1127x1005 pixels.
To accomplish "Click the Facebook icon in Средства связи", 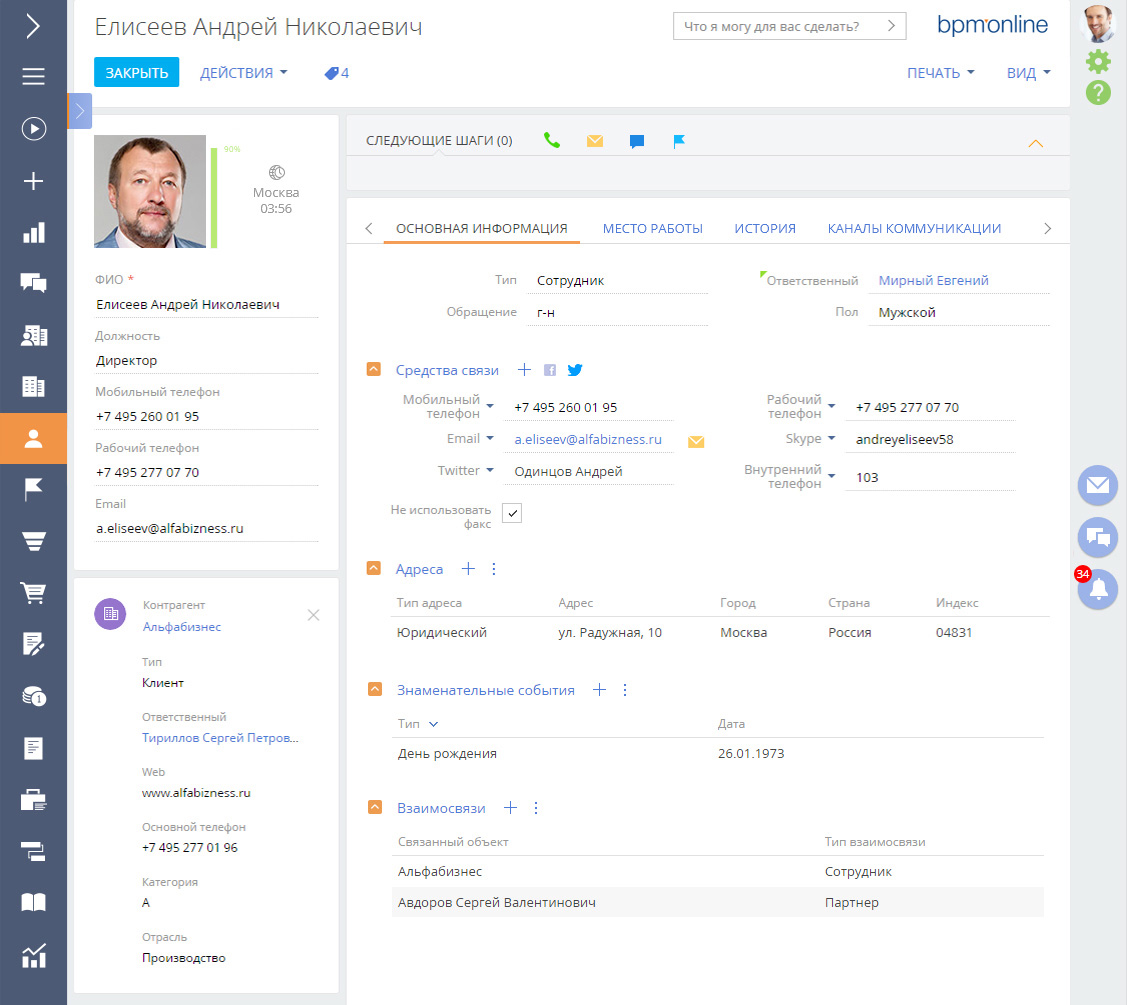I will pyautogui.click(x=550, y=370).
